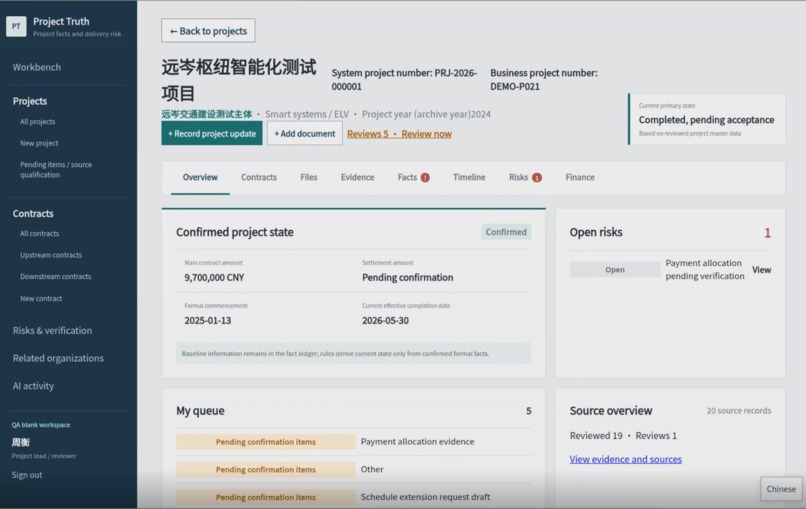
Task: Click Add document button
Action: [305, 133]
